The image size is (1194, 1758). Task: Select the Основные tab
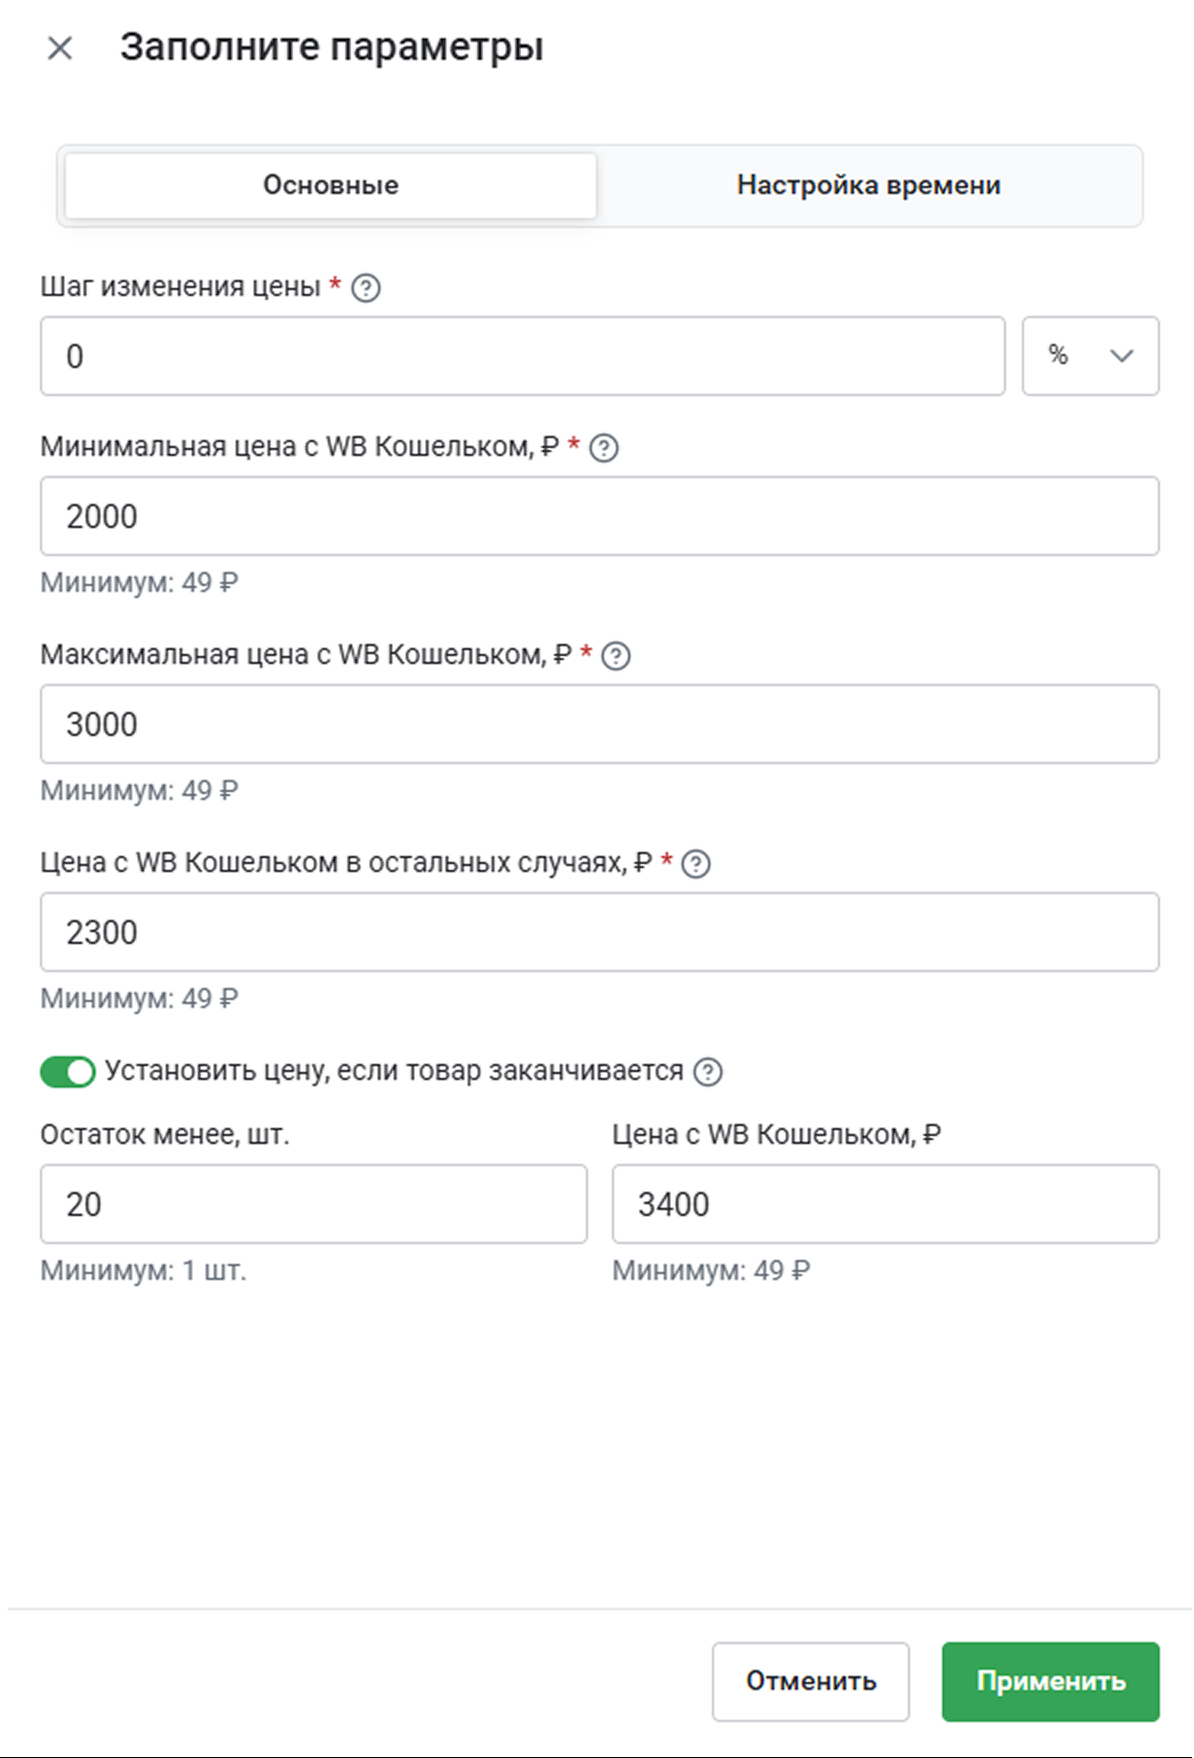(x=331, y=185)
